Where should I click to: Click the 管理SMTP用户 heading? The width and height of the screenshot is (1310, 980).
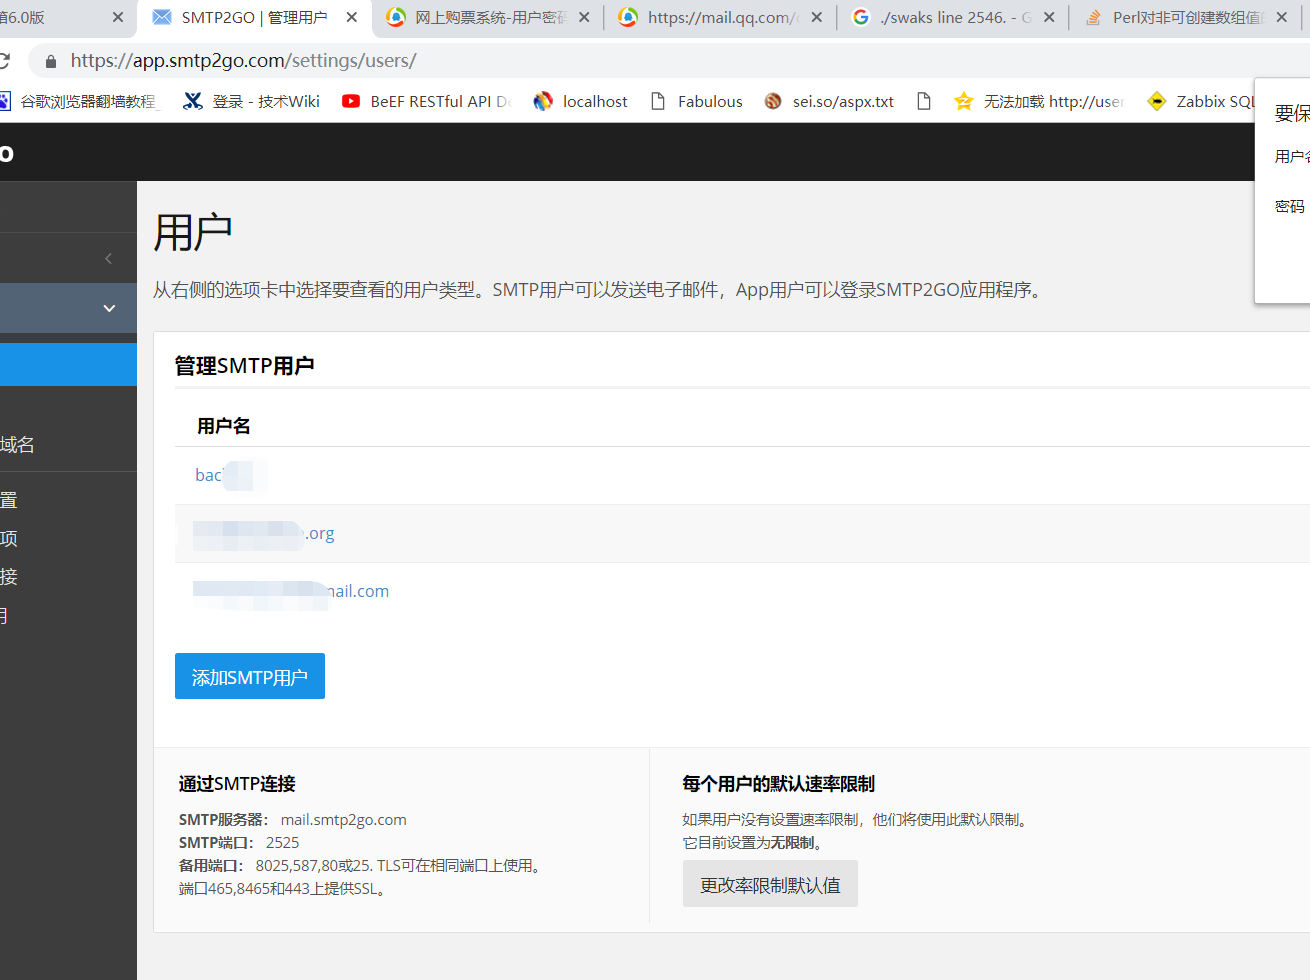[x=245, y=366]
